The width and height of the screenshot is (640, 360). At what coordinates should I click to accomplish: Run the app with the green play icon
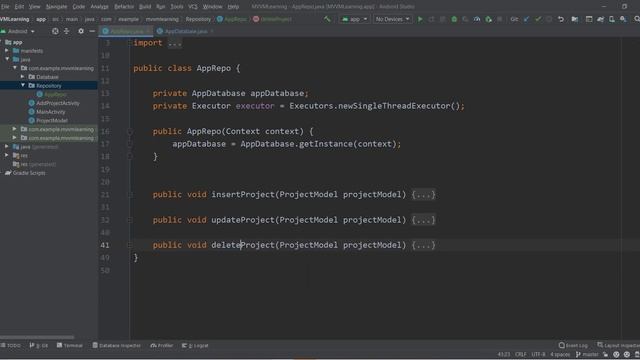pos(420,19)
